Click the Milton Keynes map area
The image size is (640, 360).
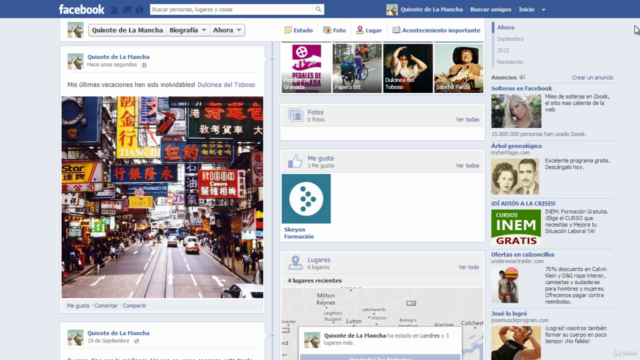326,299
